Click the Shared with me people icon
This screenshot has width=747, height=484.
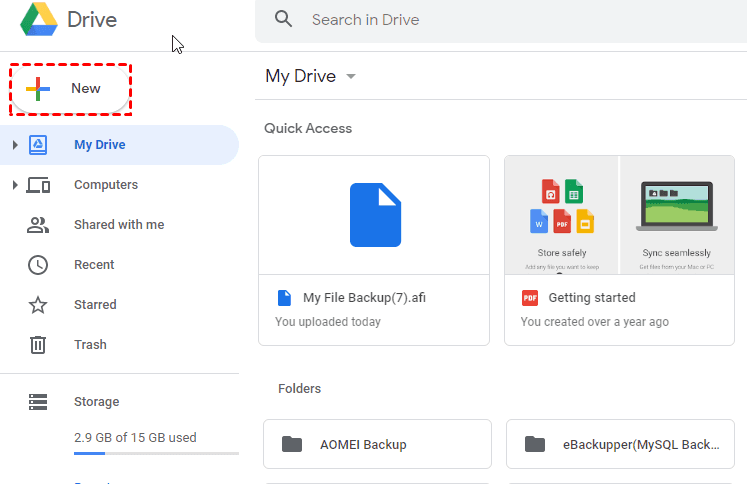coord(38,225)
